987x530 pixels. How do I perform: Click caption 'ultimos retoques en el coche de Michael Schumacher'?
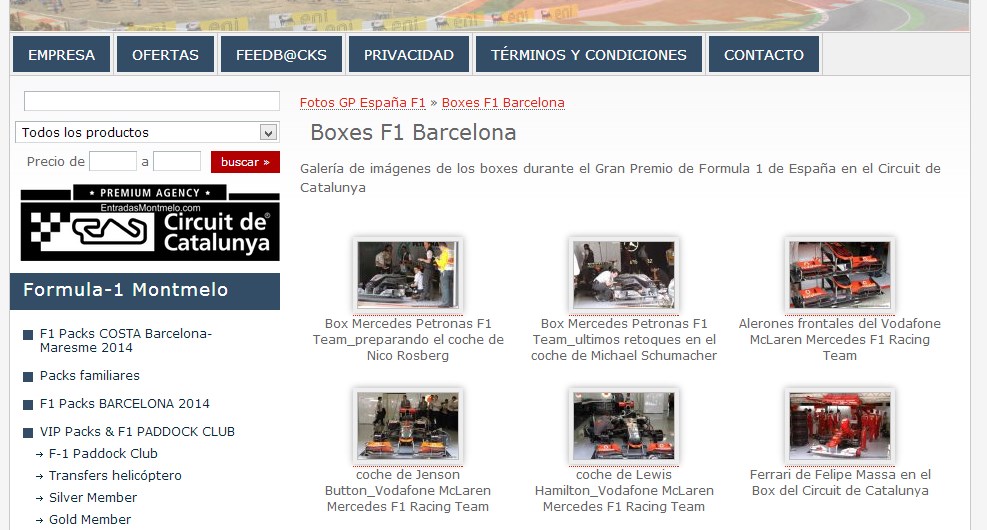click(x=624, y=339)
